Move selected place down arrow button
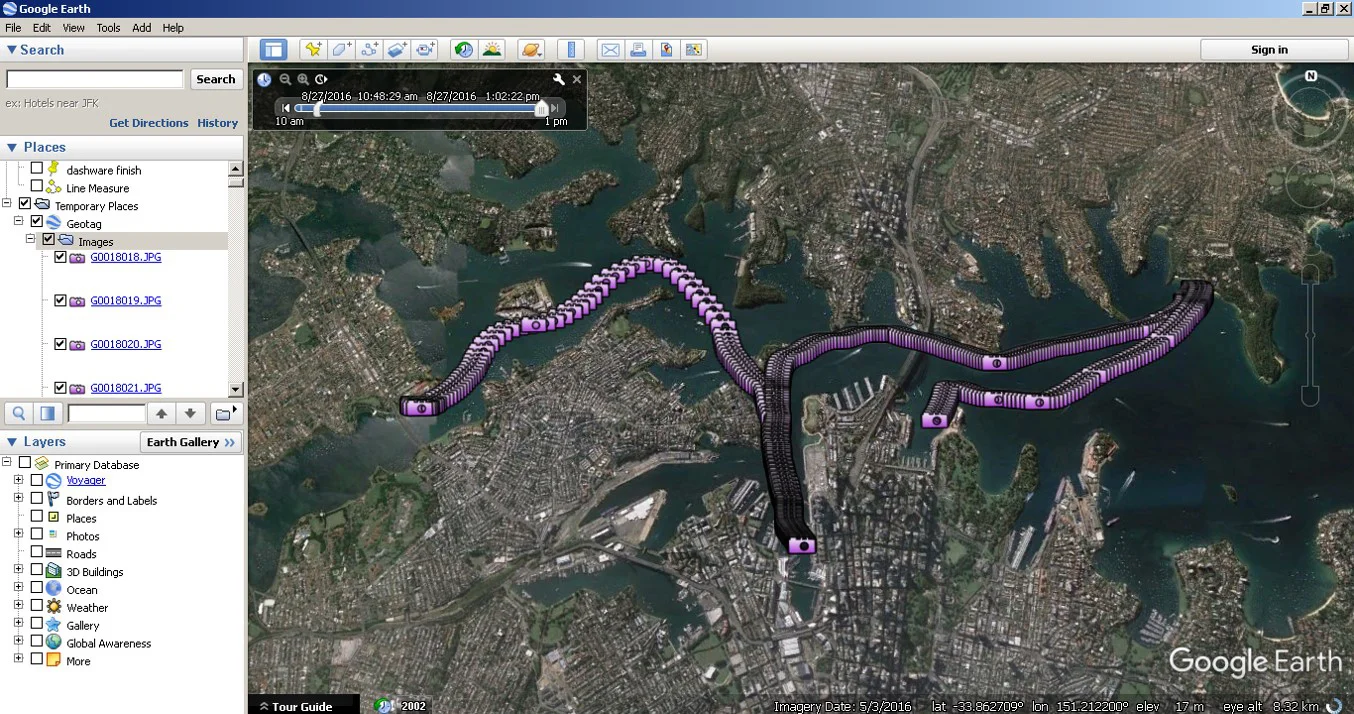The width and height of the screenshot is (1354, 714). click(x=190, y=413)
